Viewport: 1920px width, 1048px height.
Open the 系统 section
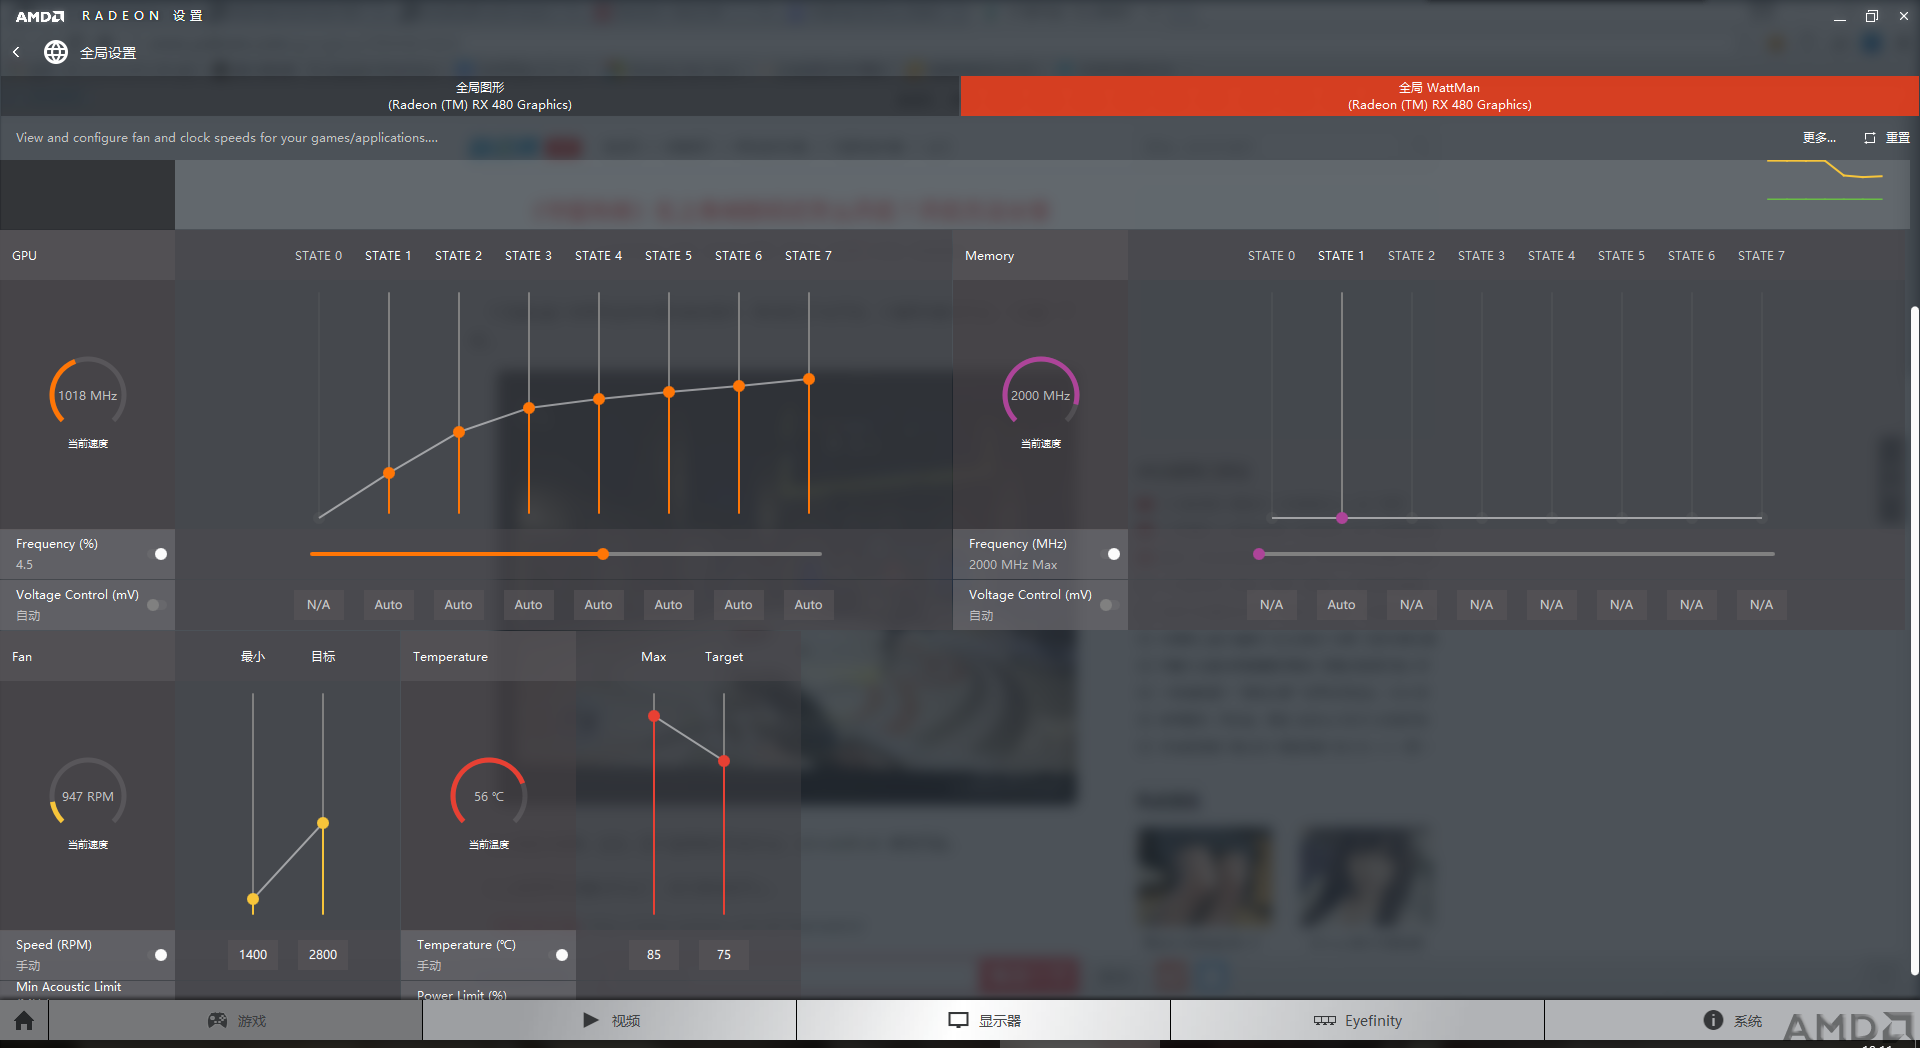click(1732, 1020)
